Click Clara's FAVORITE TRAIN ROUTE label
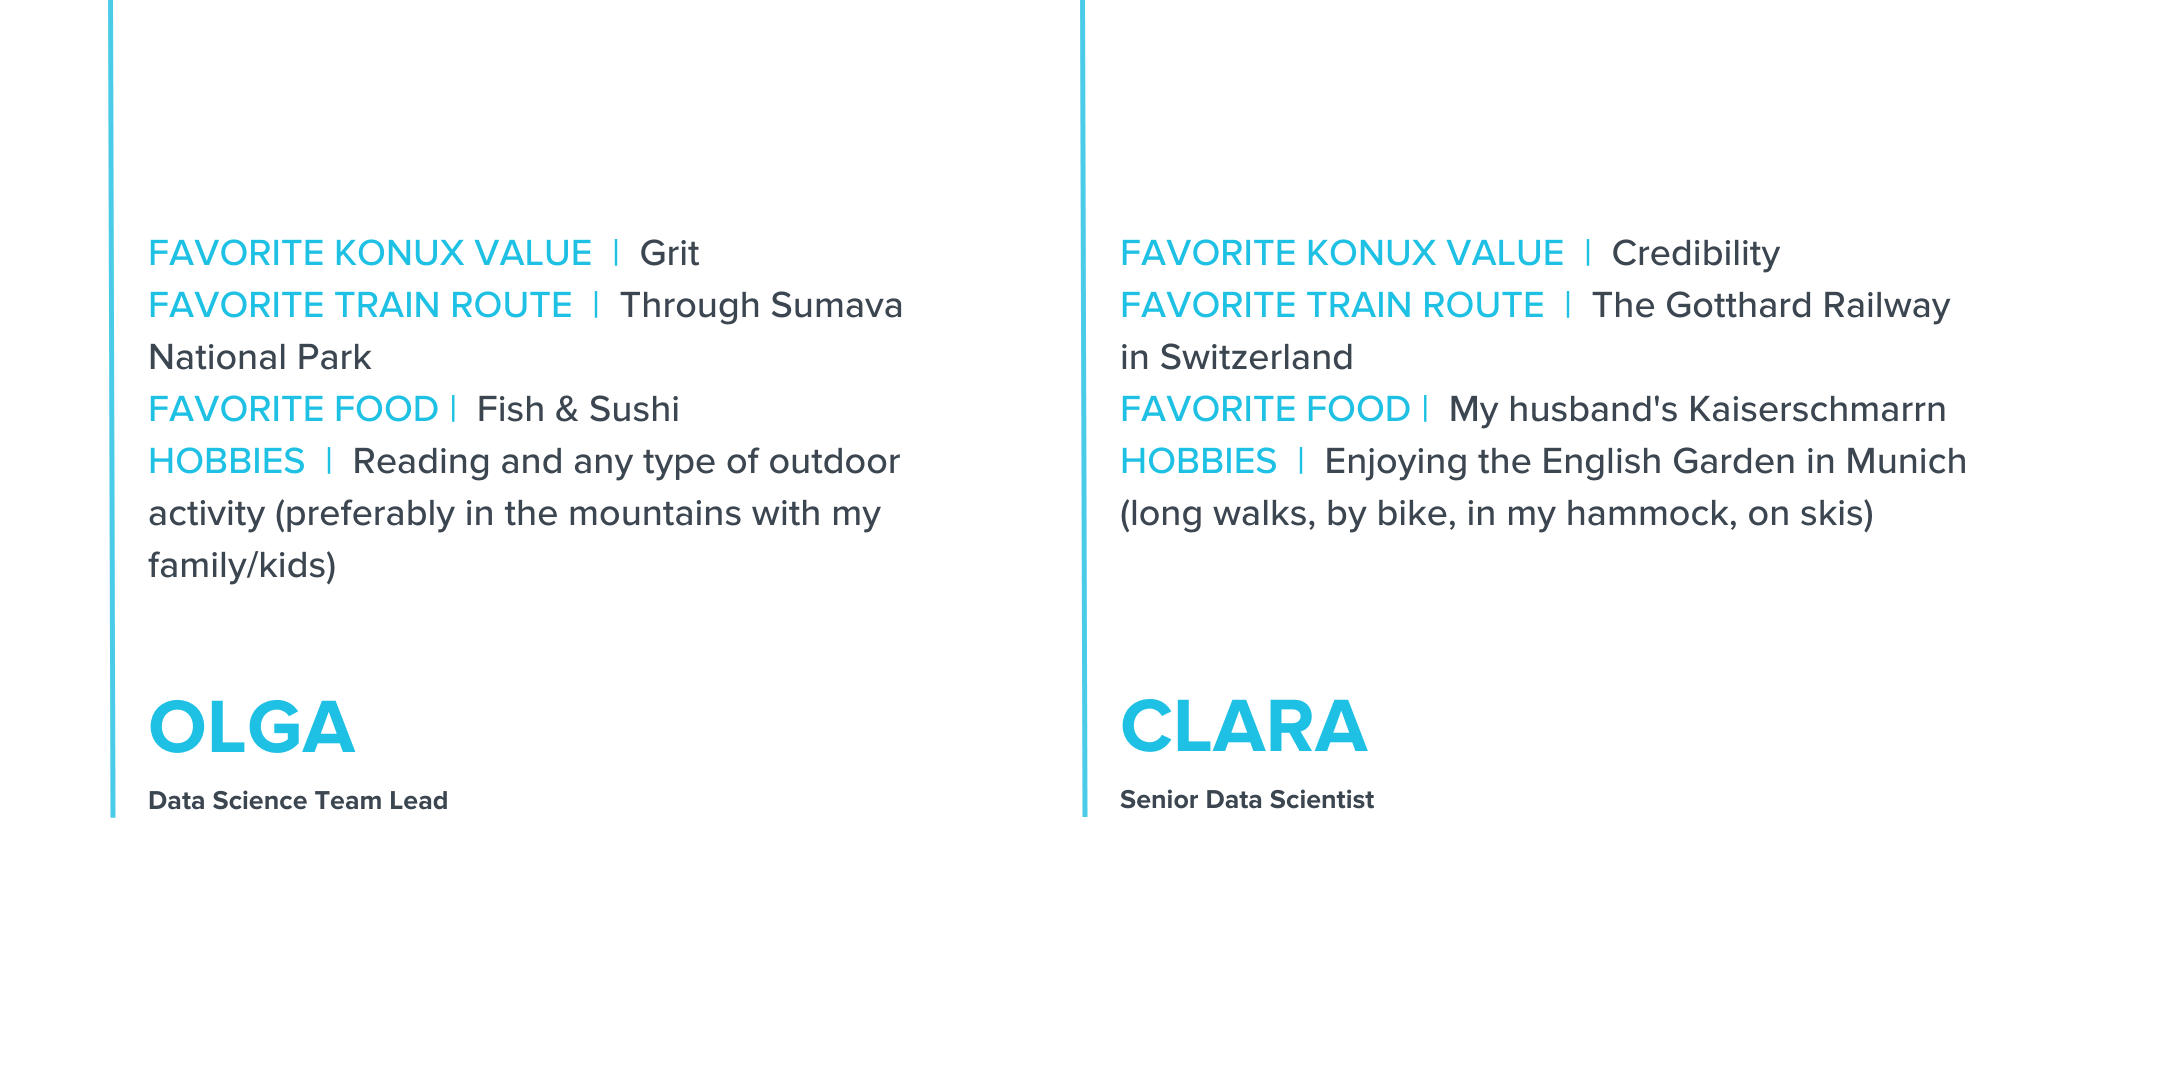The height and width of the screenshot is (1080, 2160). click(x=1332, y=306)
